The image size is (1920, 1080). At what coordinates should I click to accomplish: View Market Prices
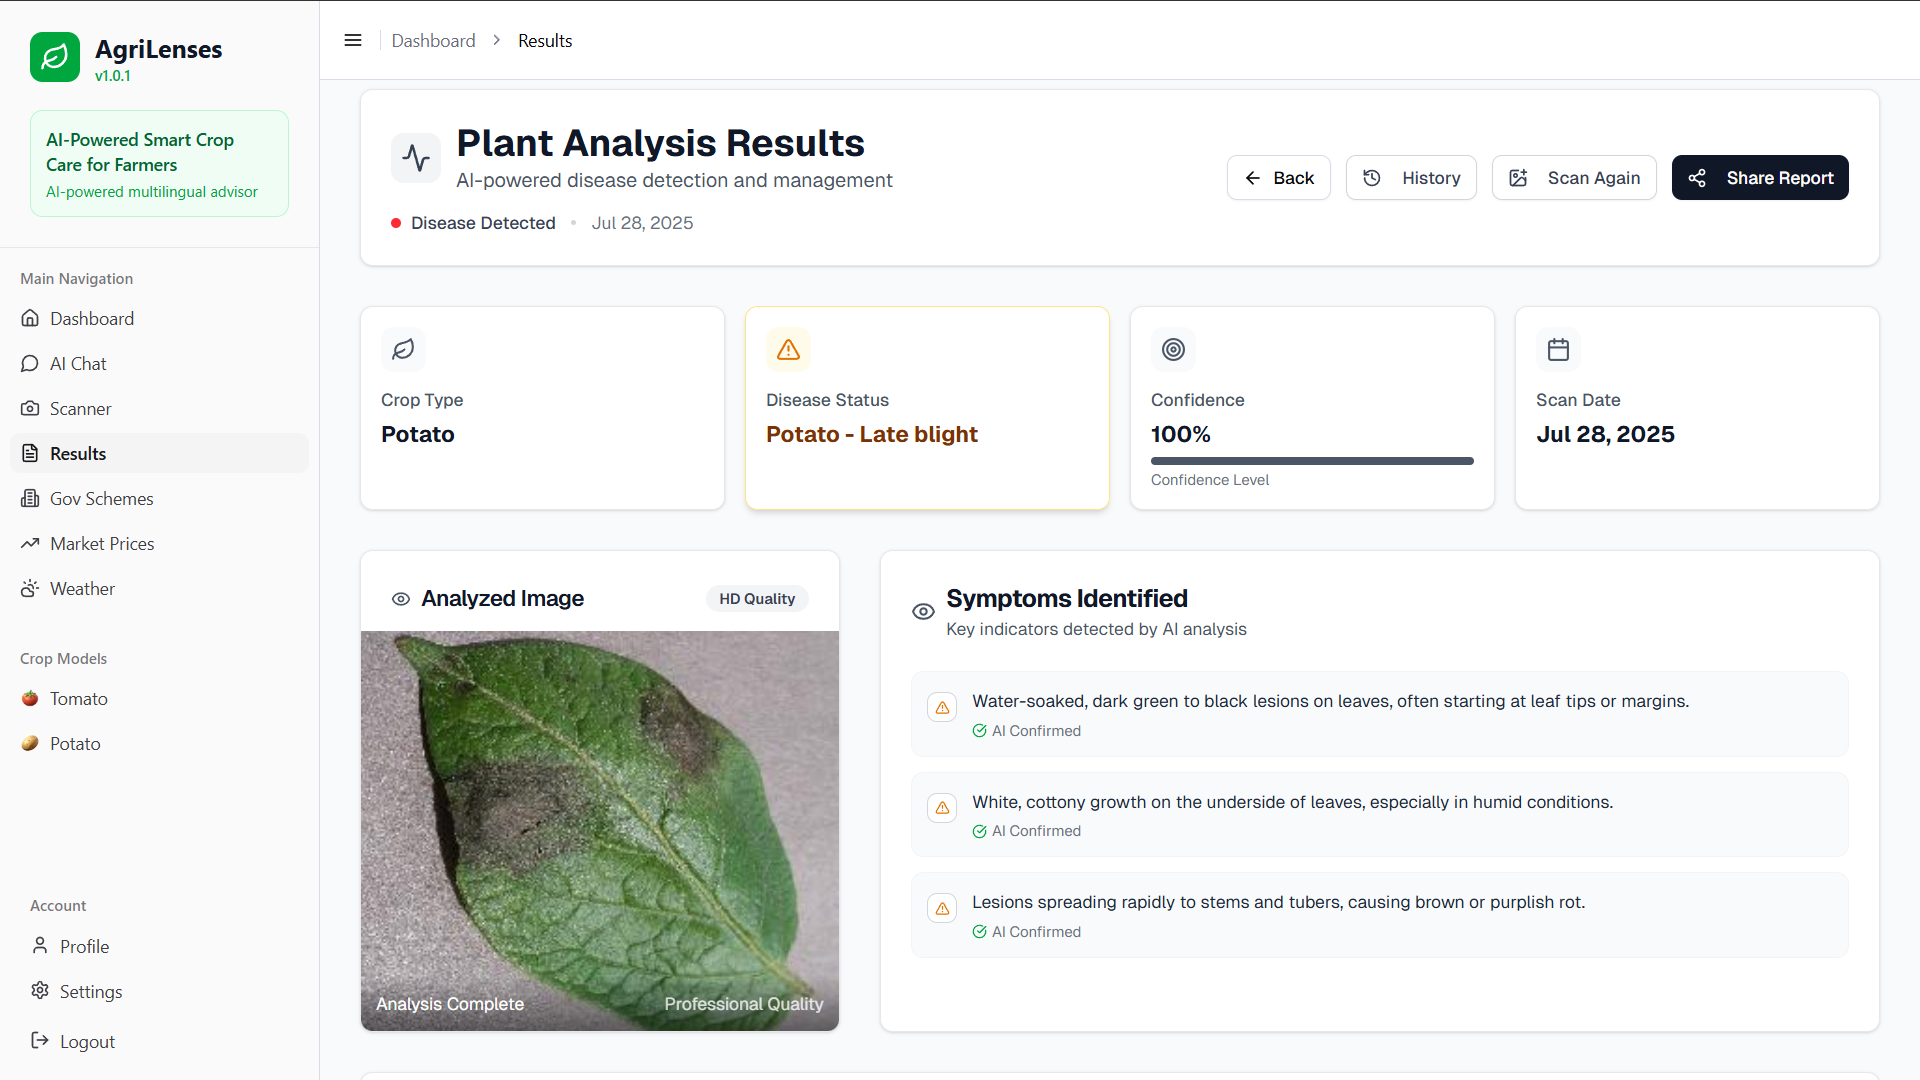pos(160,543)
